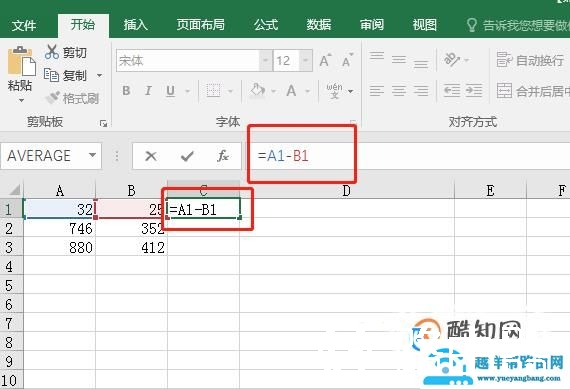Switch to 页面布局 Page Layout tab
570x389 pixels.
coord(200,25)
